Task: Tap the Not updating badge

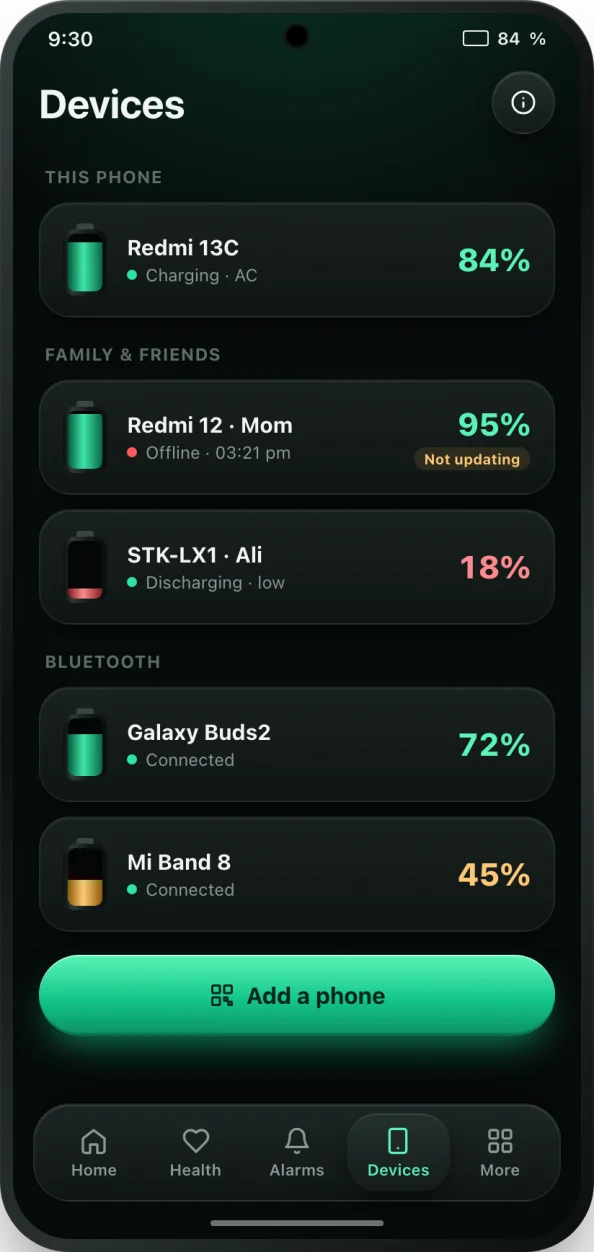Action: pyautogui.click(x=472, y=459)
